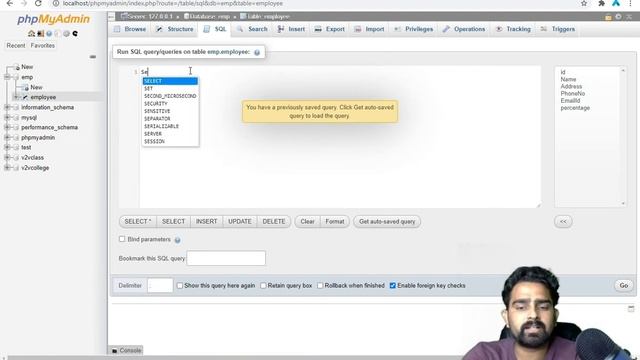
Task: Click the Console bar icon
Action: click(x=115, y=351)
